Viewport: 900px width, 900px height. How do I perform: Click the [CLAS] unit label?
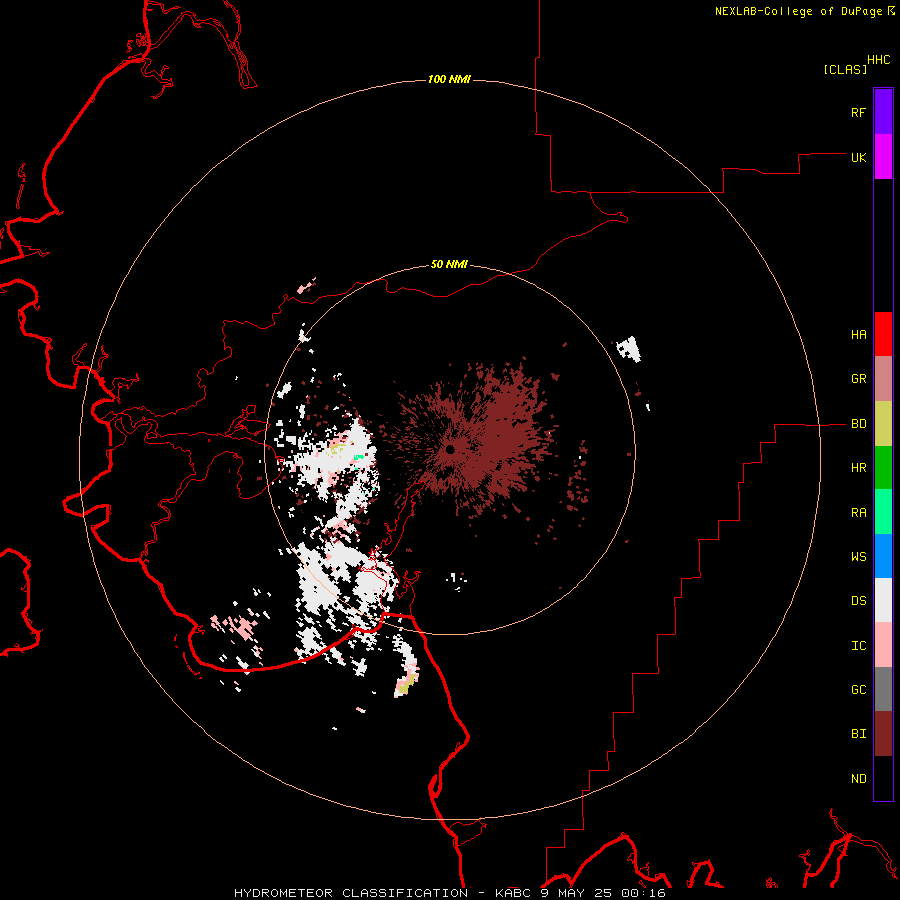pyautogui.click(x=845, y=69)
